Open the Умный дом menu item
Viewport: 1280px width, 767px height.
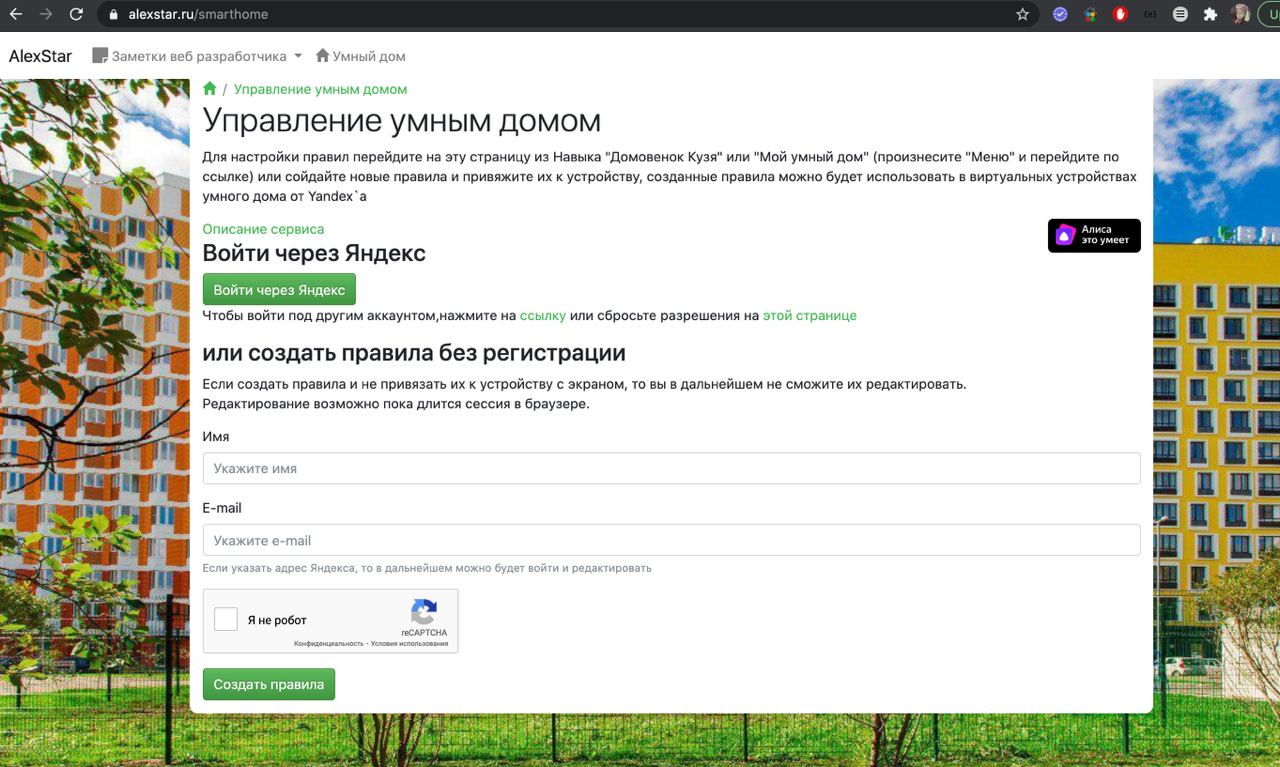point(360,56)
